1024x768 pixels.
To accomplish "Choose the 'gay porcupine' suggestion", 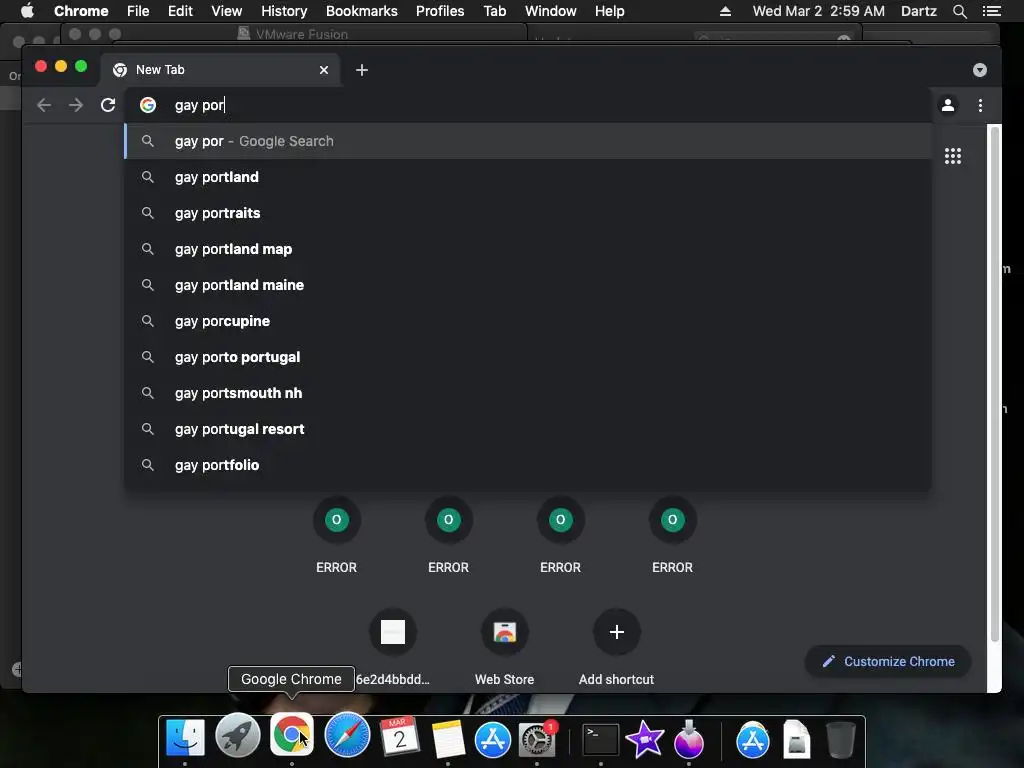I will pos(528,321).
